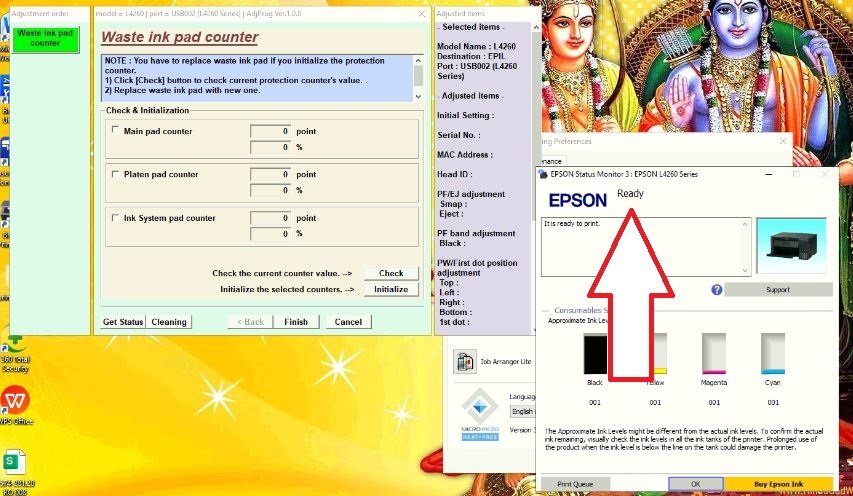Close the AdjProg waste ink window
Screen dimensions: 853x496
point(422,14)
